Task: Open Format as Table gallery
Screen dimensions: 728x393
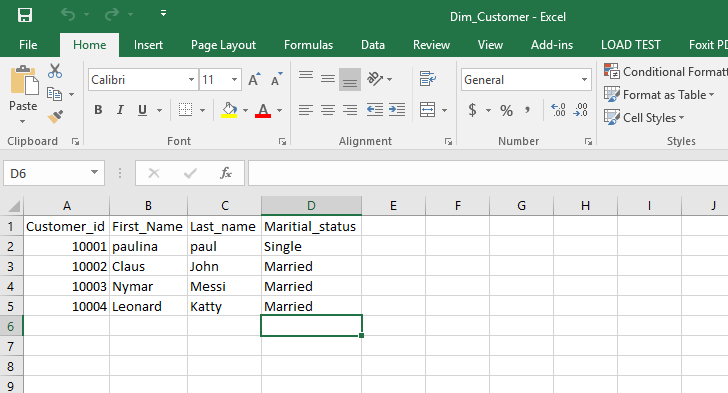Action: [x=659, y=95]
